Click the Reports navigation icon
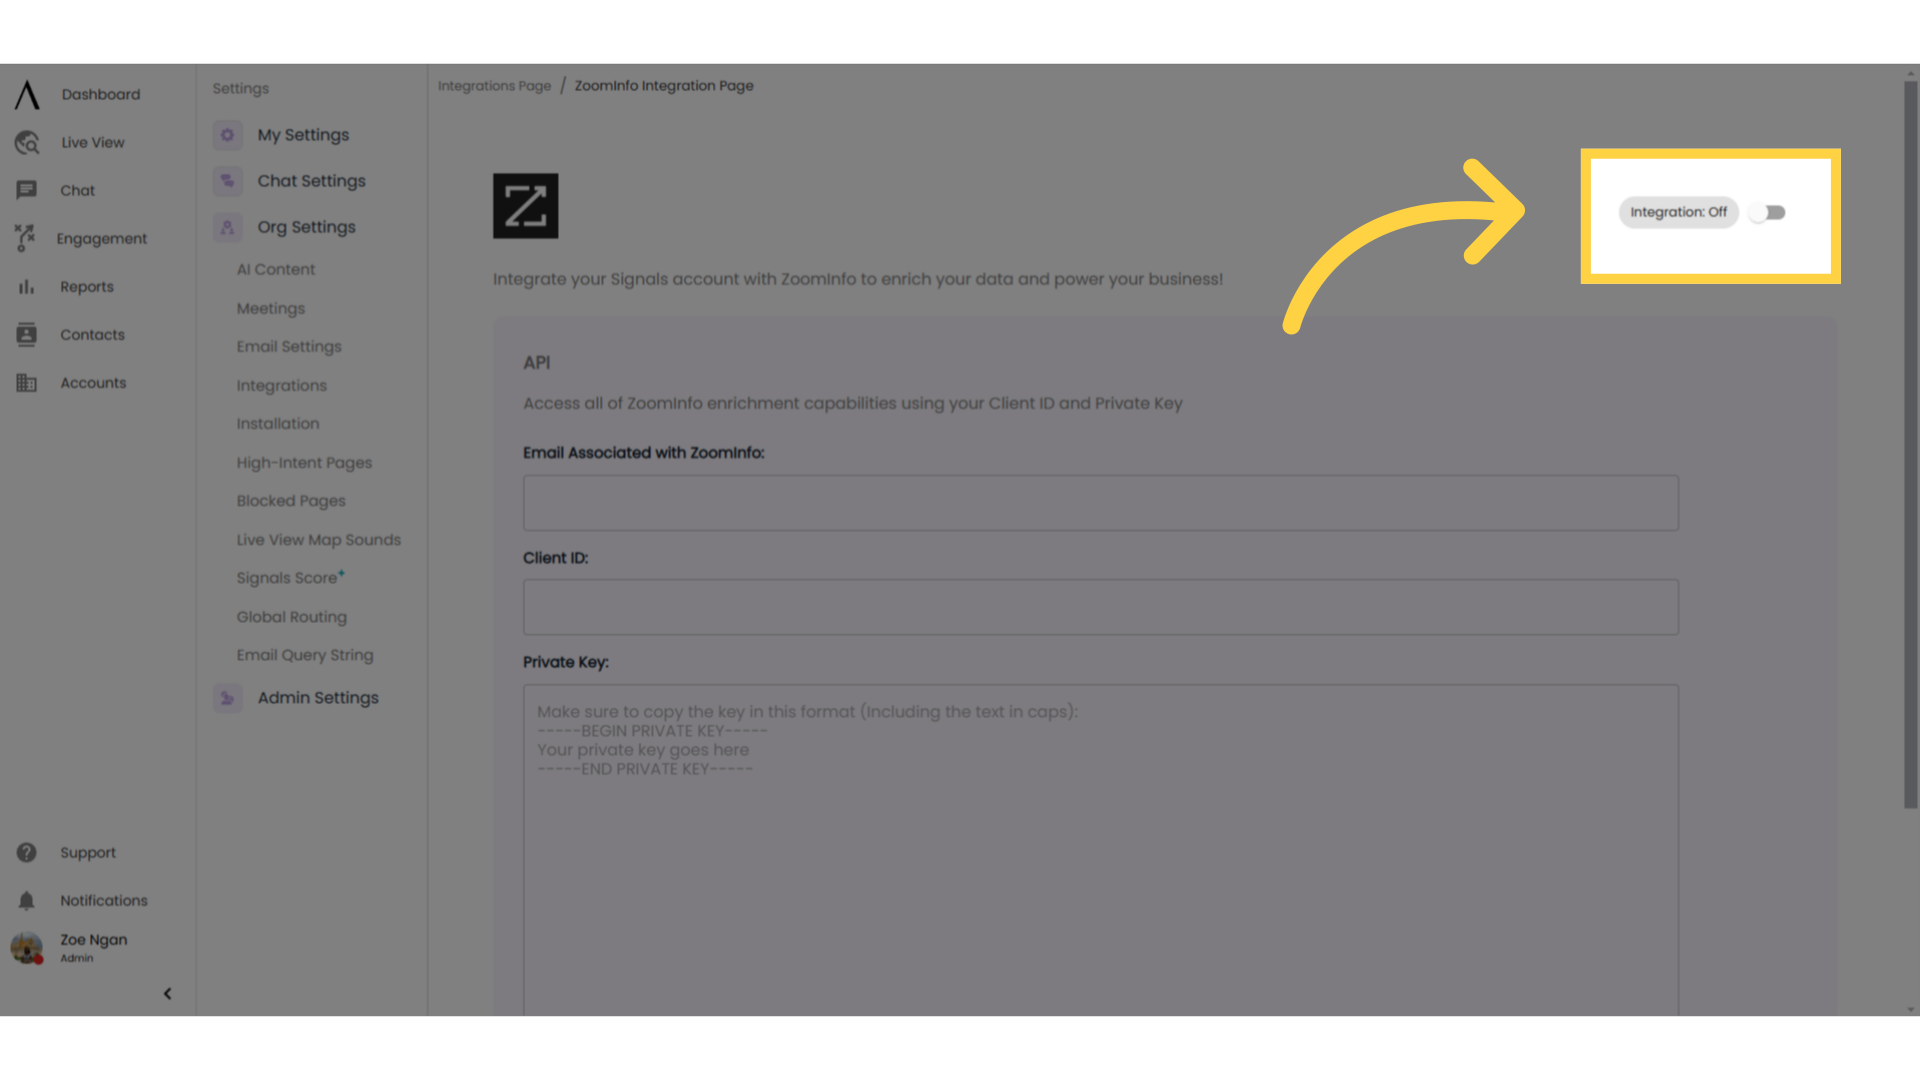Viewport: 1920px width, 1080px height. (25, 286)
